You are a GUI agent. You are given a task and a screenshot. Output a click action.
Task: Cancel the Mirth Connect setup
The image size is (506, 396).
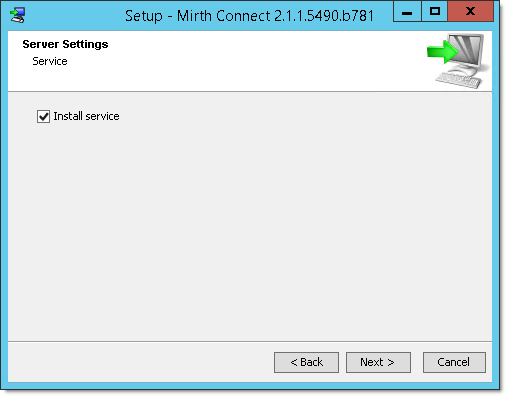coord(454,362)
